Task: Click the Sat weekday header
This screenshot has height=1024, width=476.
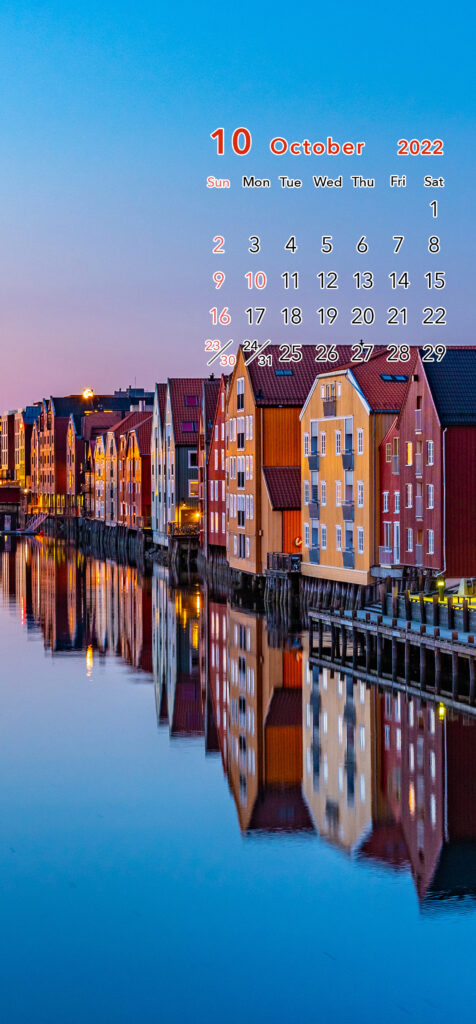Action: [x=434, y=182]
